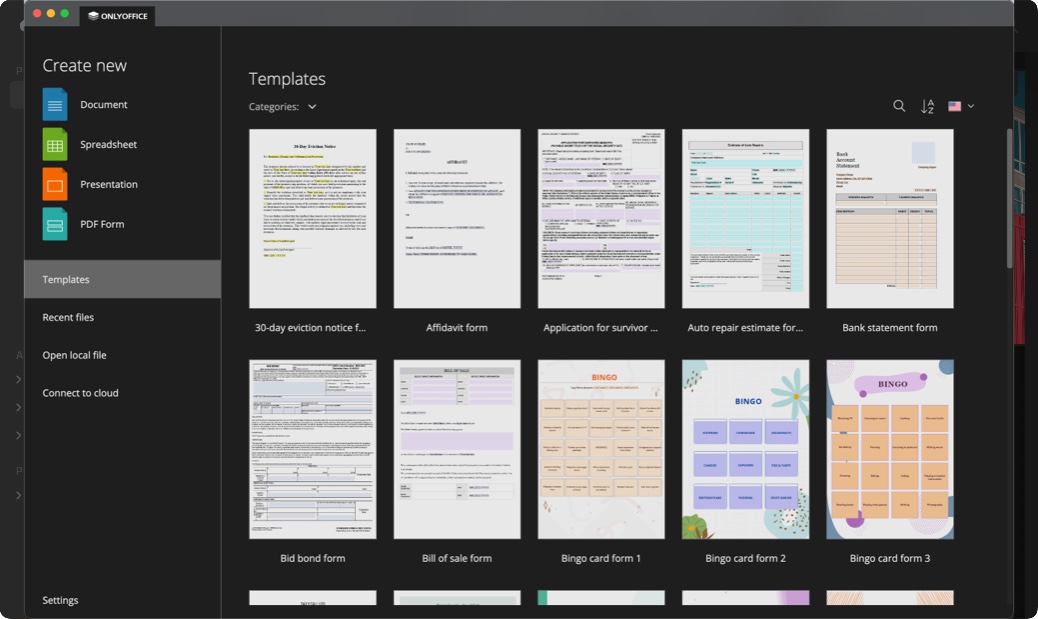Click the 'Bank statement form' caption
Screen dimensions: 1038x619
click(890, 328)
